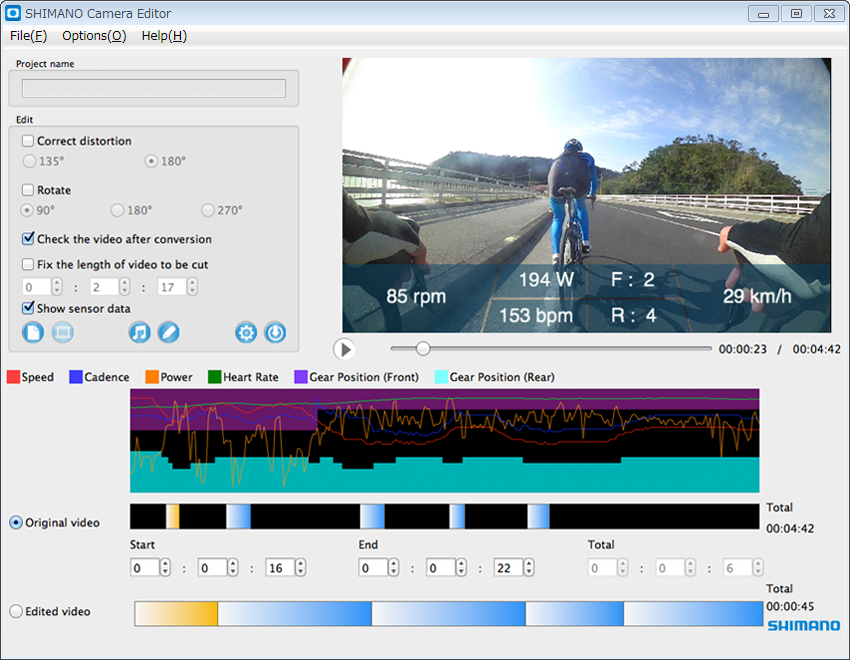850x660 pixels.
Task: Open the gear settings icon
Action: (x=246, y=332)
